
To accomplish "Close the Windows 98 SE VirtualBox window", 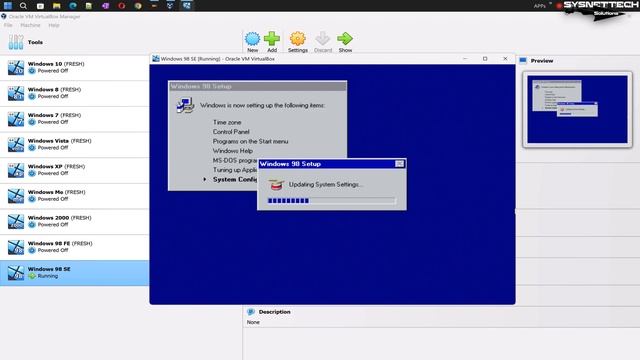I will 505,59.
